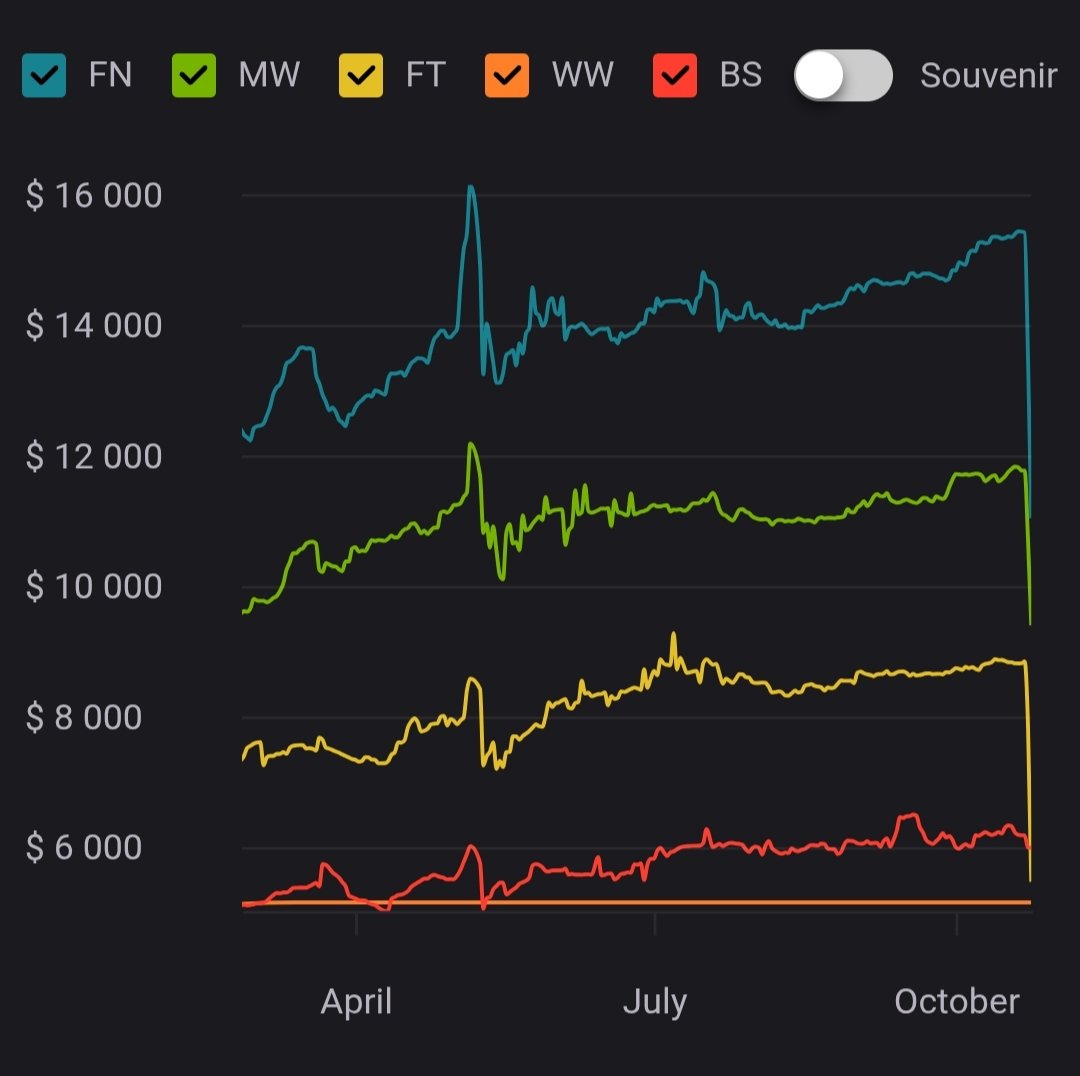Image resolution: width=1080 pixels, height=1076 pixels.
Task: Select the July x-axis label
Action: (x=655, y=1001)
